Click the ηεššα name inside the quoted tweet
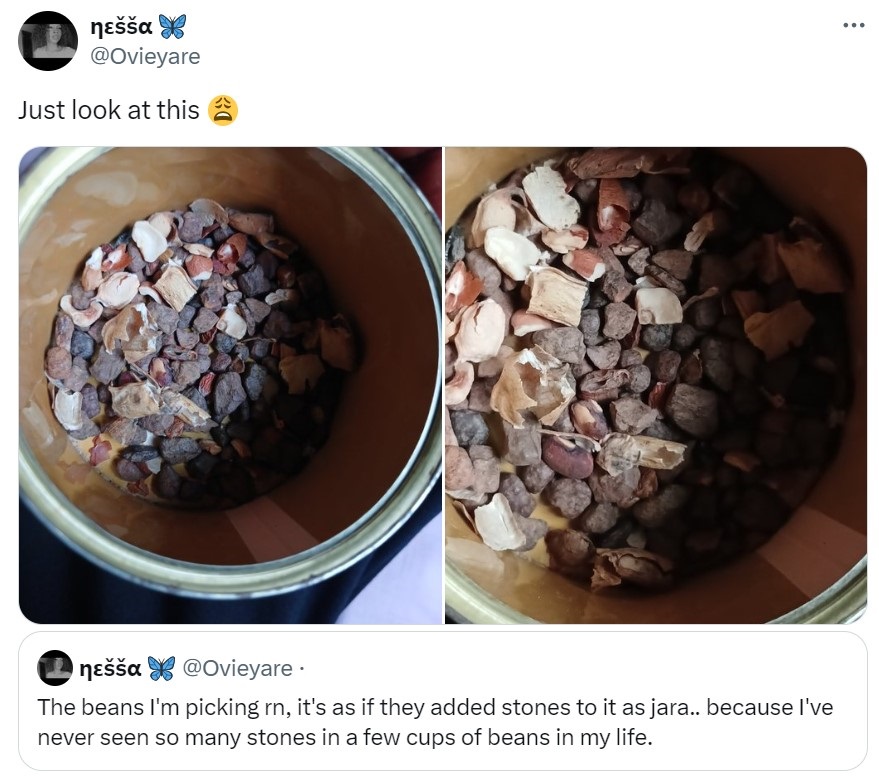Screen dimensions: 879x778 click(110, 668)
